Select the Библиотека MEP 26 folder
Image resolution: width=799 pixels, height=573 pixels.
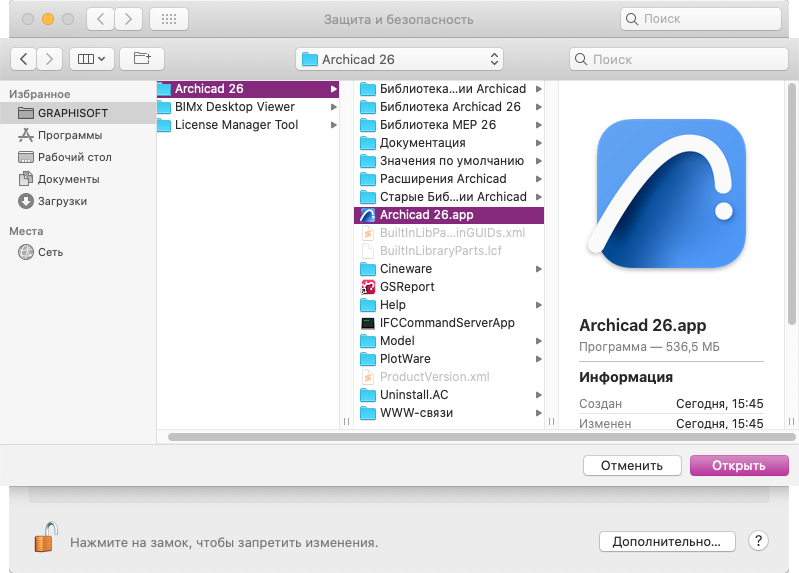449,125
